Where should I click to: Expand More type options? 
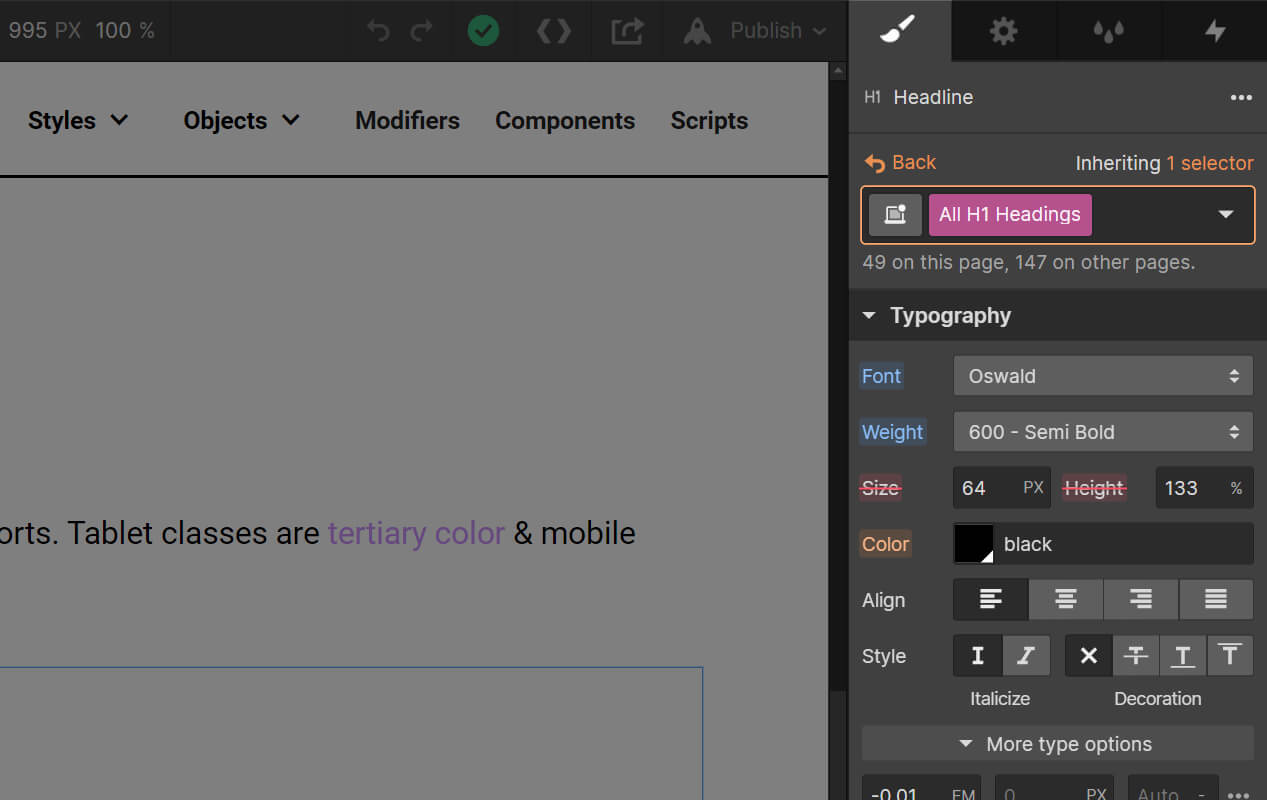pos(1057,744)
